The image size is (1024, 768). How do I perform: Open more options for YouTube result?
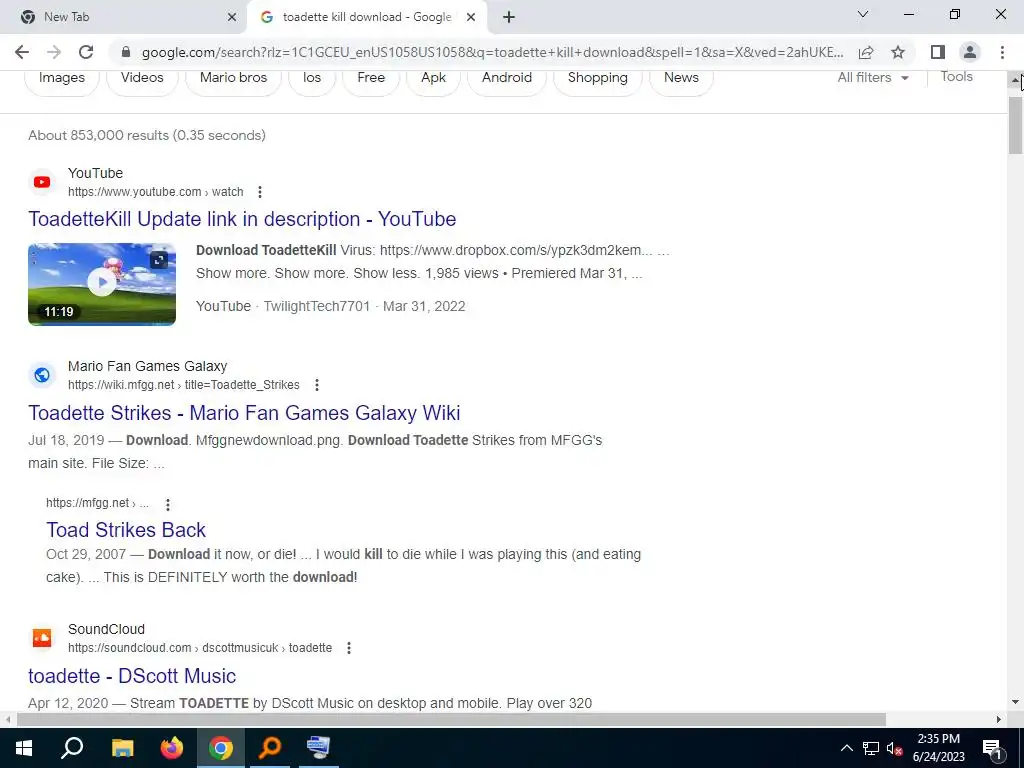[260, 192]
